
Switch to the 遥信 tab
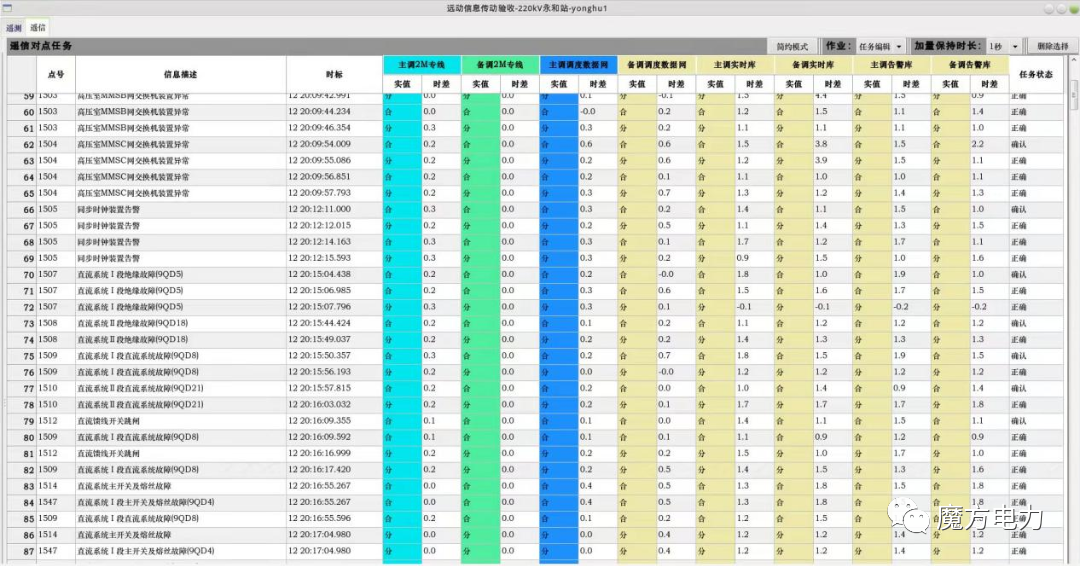click(x=38, y=28)
